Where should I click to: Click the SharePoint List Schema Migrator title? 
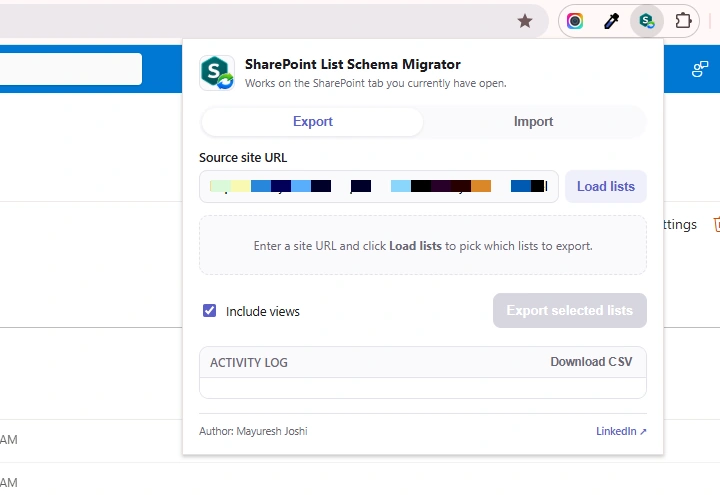(353, 64)
